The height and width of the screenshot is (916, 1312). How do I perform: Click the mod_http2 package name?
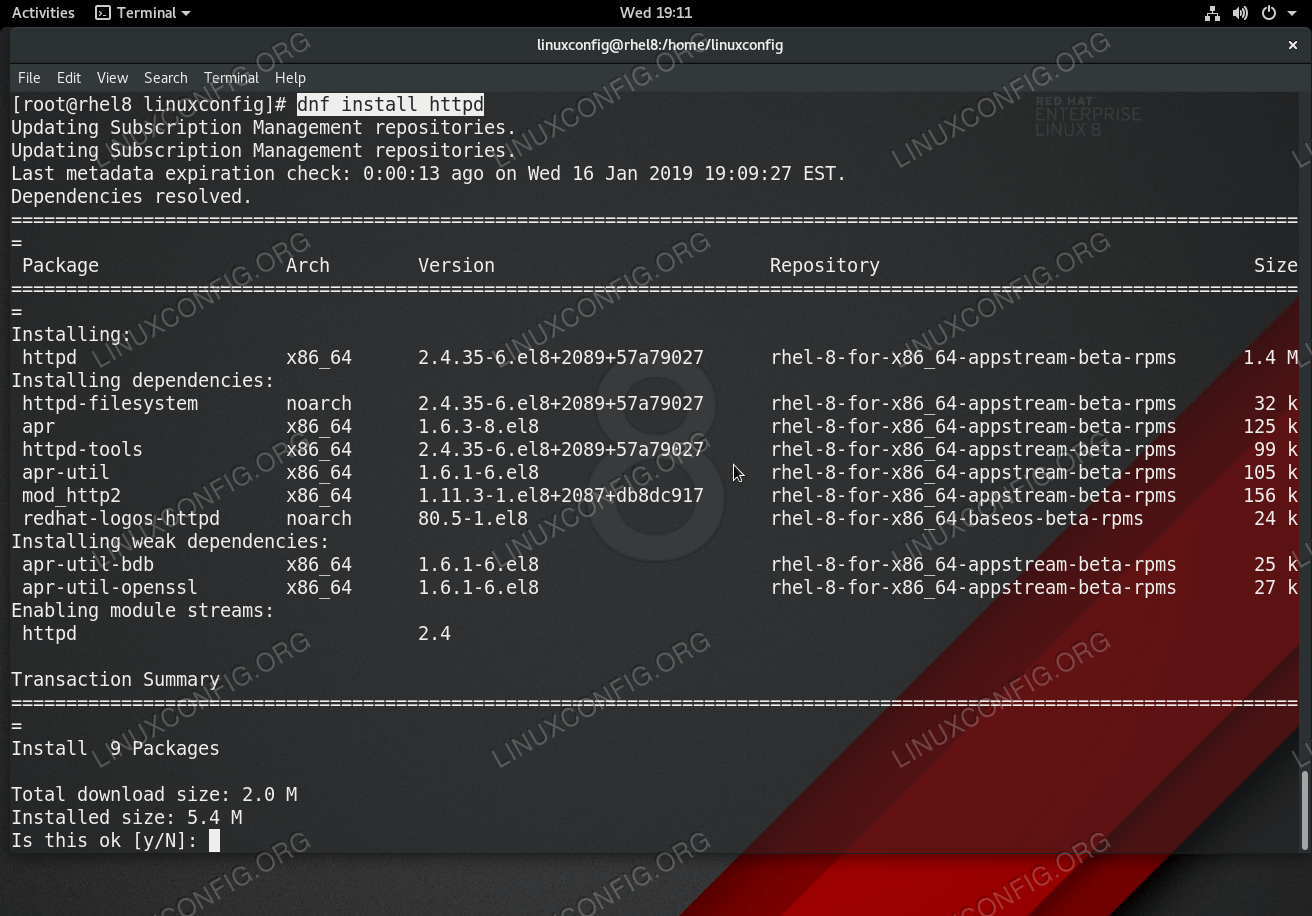pos(71,496)
